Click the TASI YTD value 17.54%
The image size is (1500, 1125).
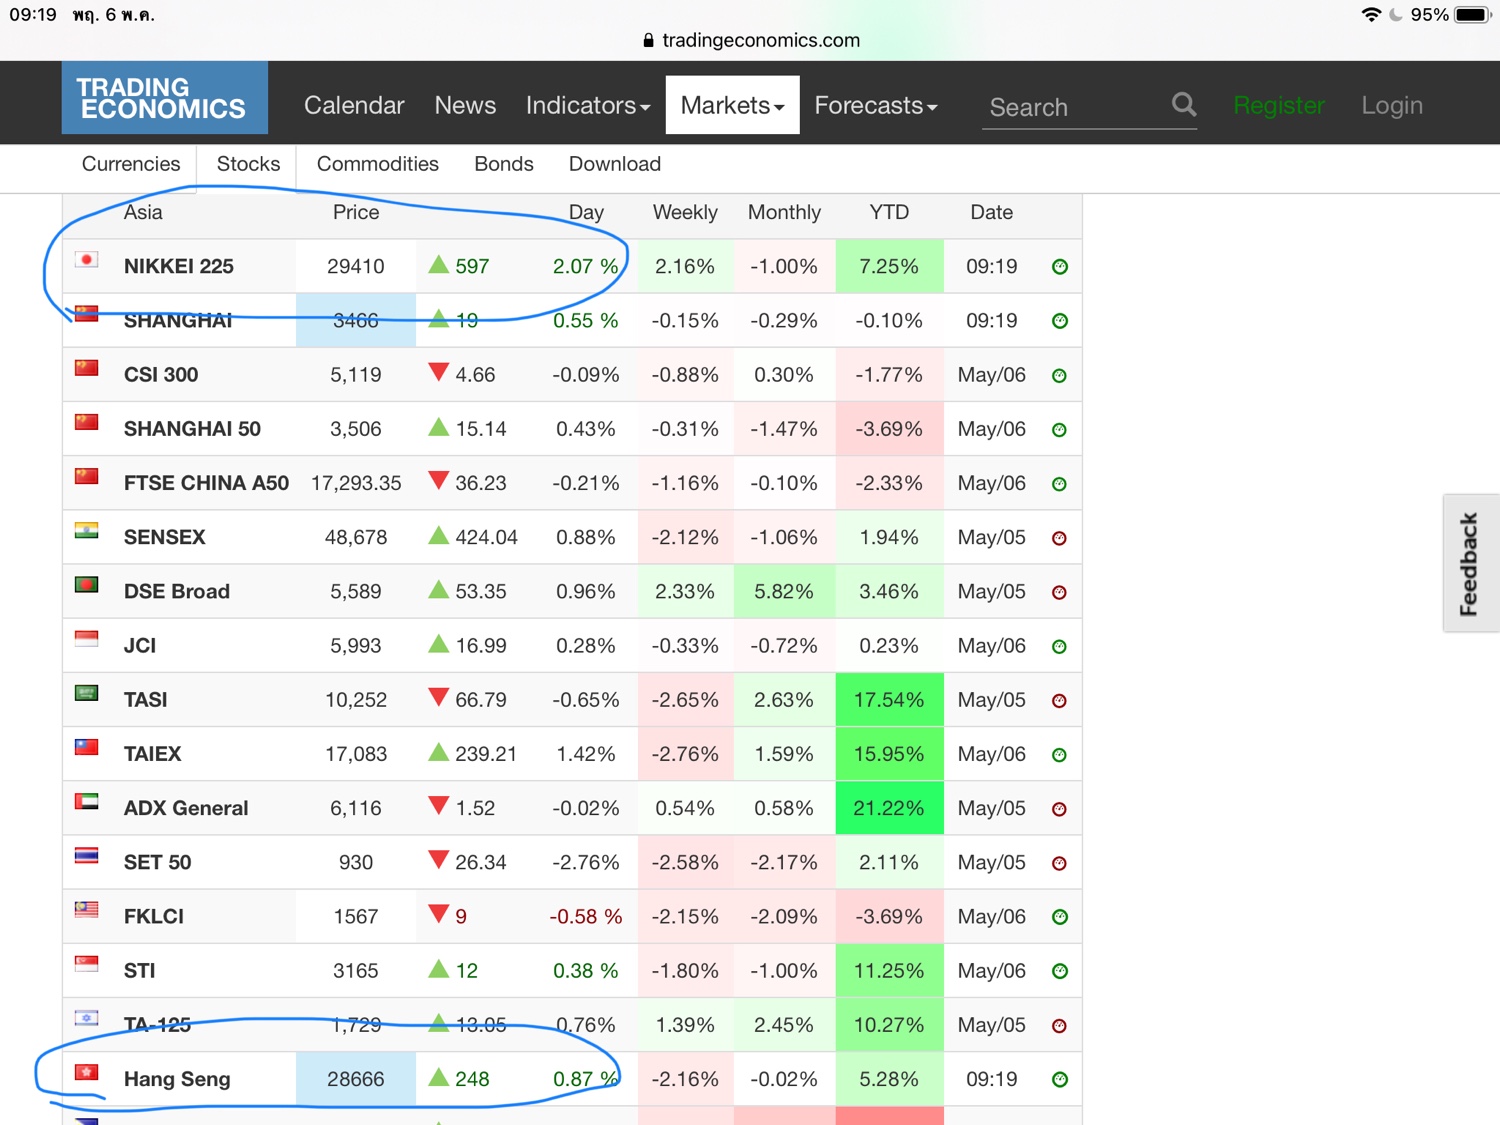point(889,700)
